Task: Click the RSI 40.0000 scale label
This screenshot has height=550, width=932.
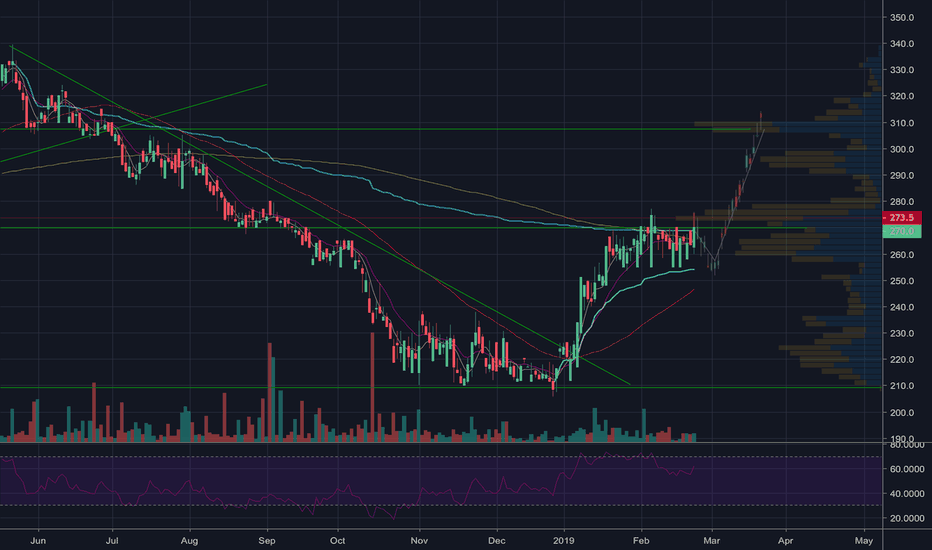Action: (906, 494)
